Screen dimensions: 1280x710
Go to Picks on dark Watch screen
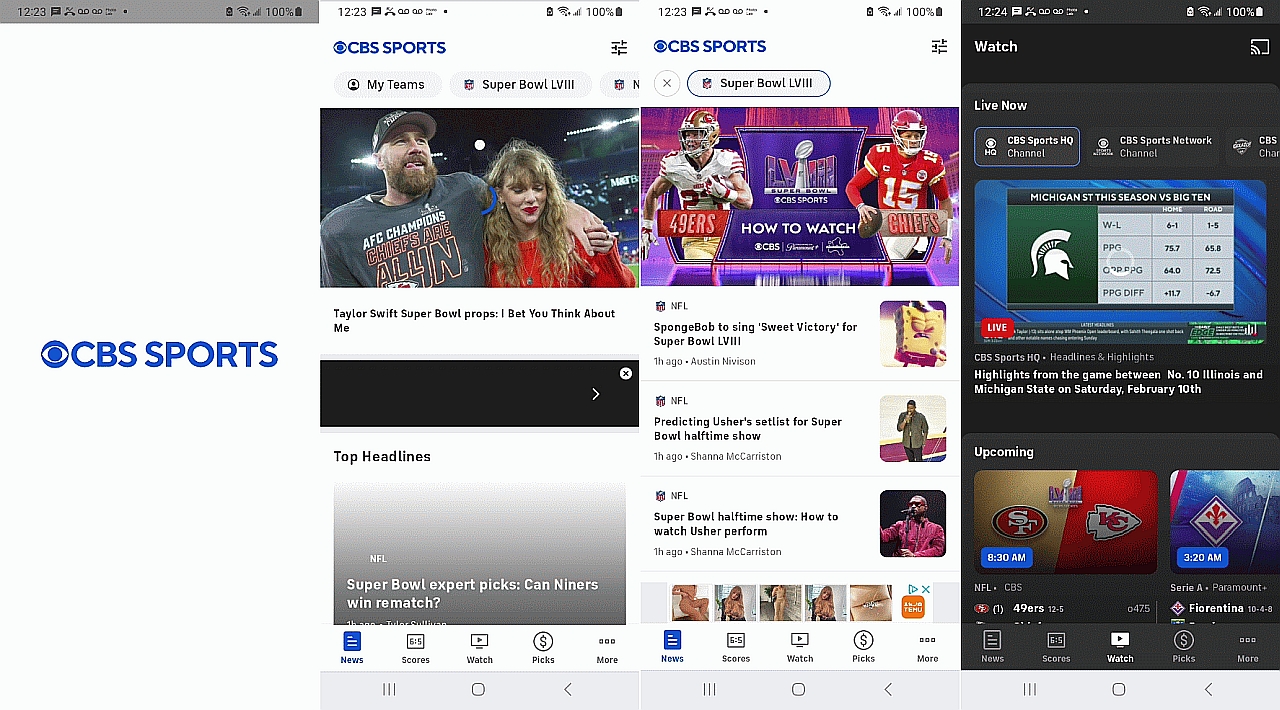coord(1184,647)
